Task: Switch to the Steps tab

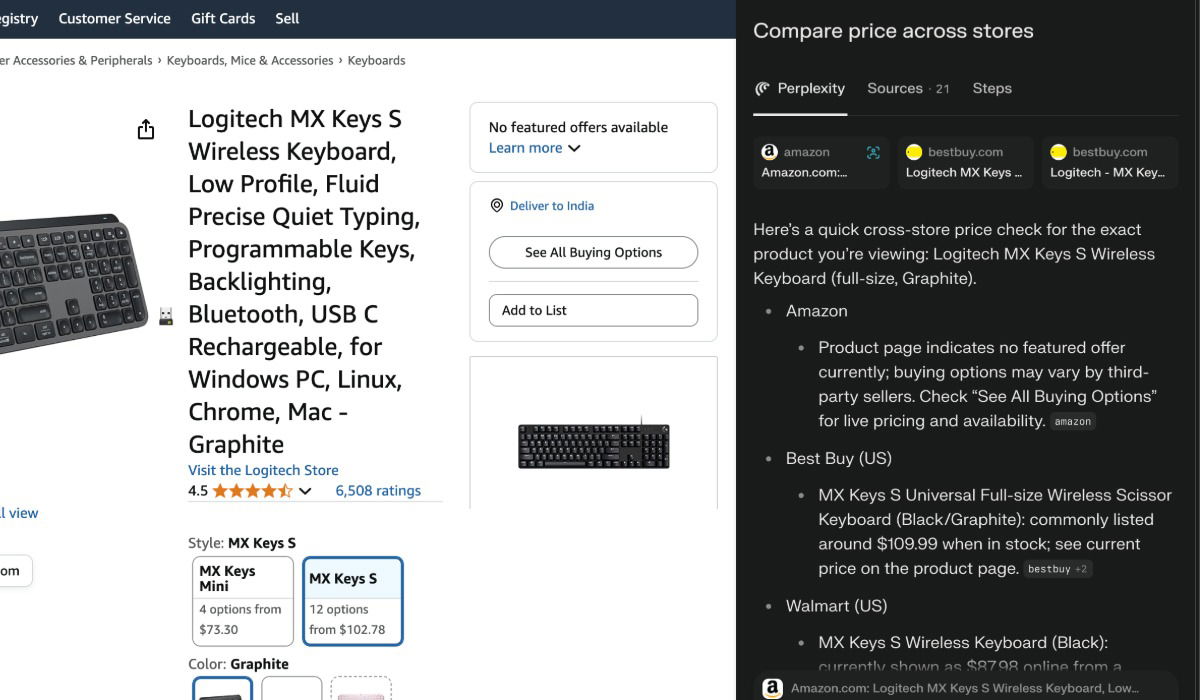Action: pyautogui.click(x=992, y=89)
